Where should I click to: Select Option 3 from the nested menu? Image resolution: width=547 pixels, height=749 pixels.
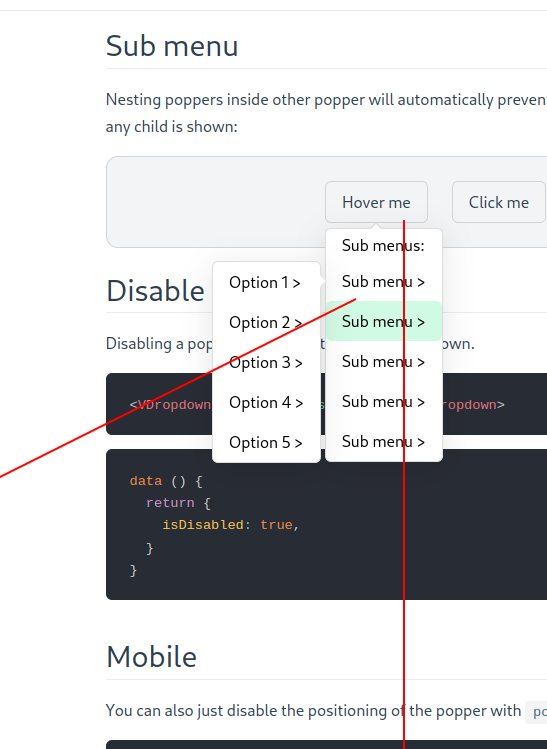tap(266, 363)
